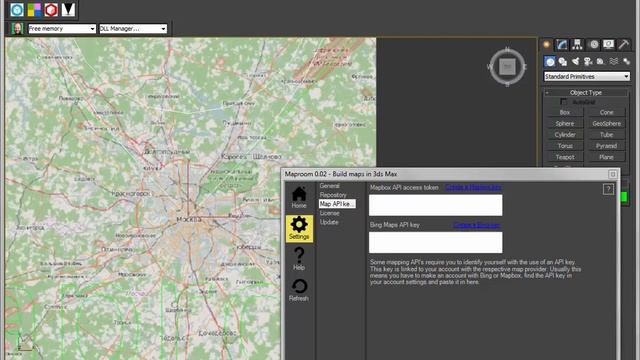
Task: Create a Teapot primitive
Action: click(565, 157)
